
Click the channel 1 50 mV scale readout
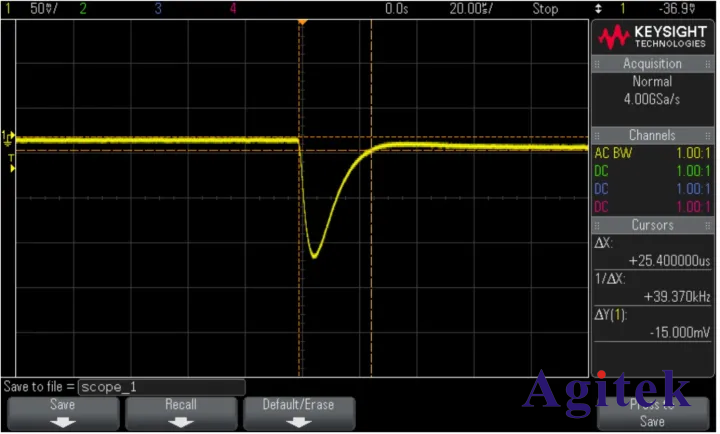tap(43, 8)
